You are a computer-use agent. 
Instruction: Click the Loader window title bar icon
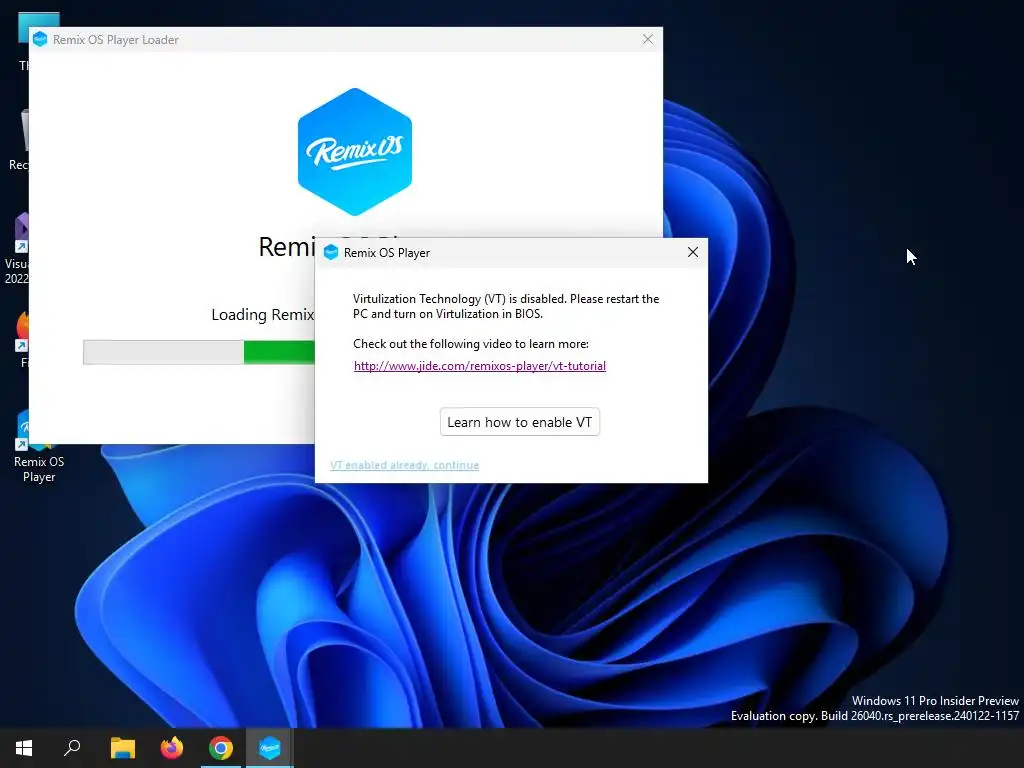coord(40,39)
